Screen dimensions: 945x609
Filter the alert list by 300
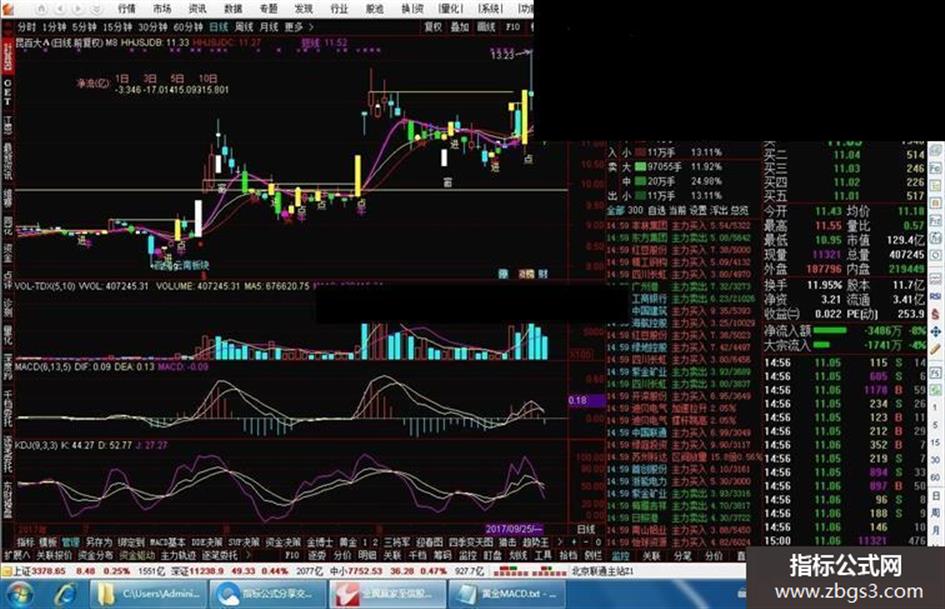(635, 210)
